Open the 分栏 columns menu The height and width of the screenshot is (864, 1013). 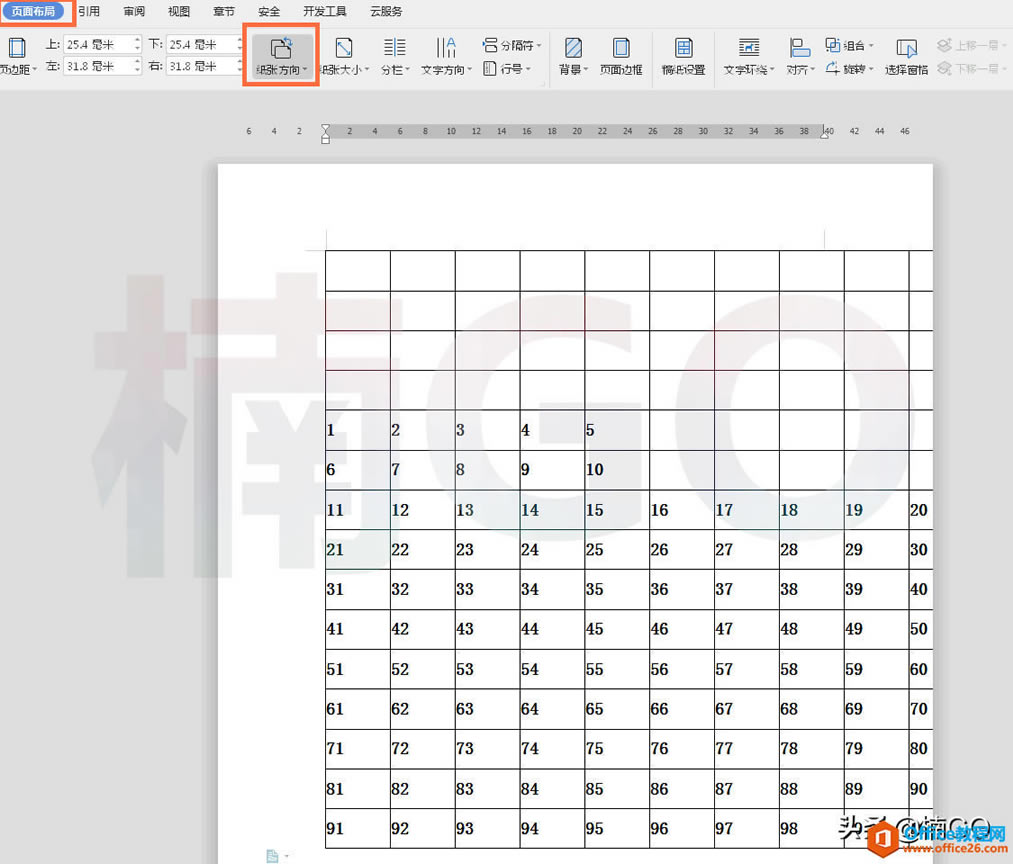(395, 56)
